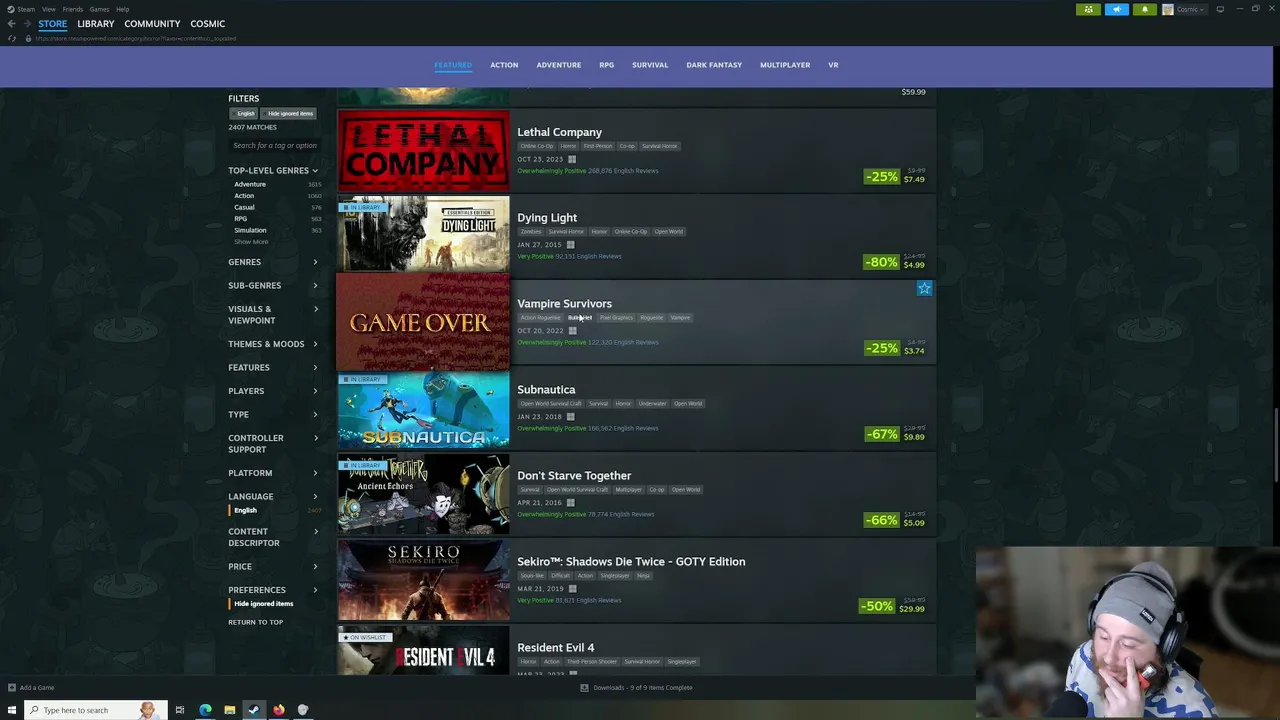1280x720 pixels.
Task: Open the Subnautica title link
Action: [x=546, y=390]
